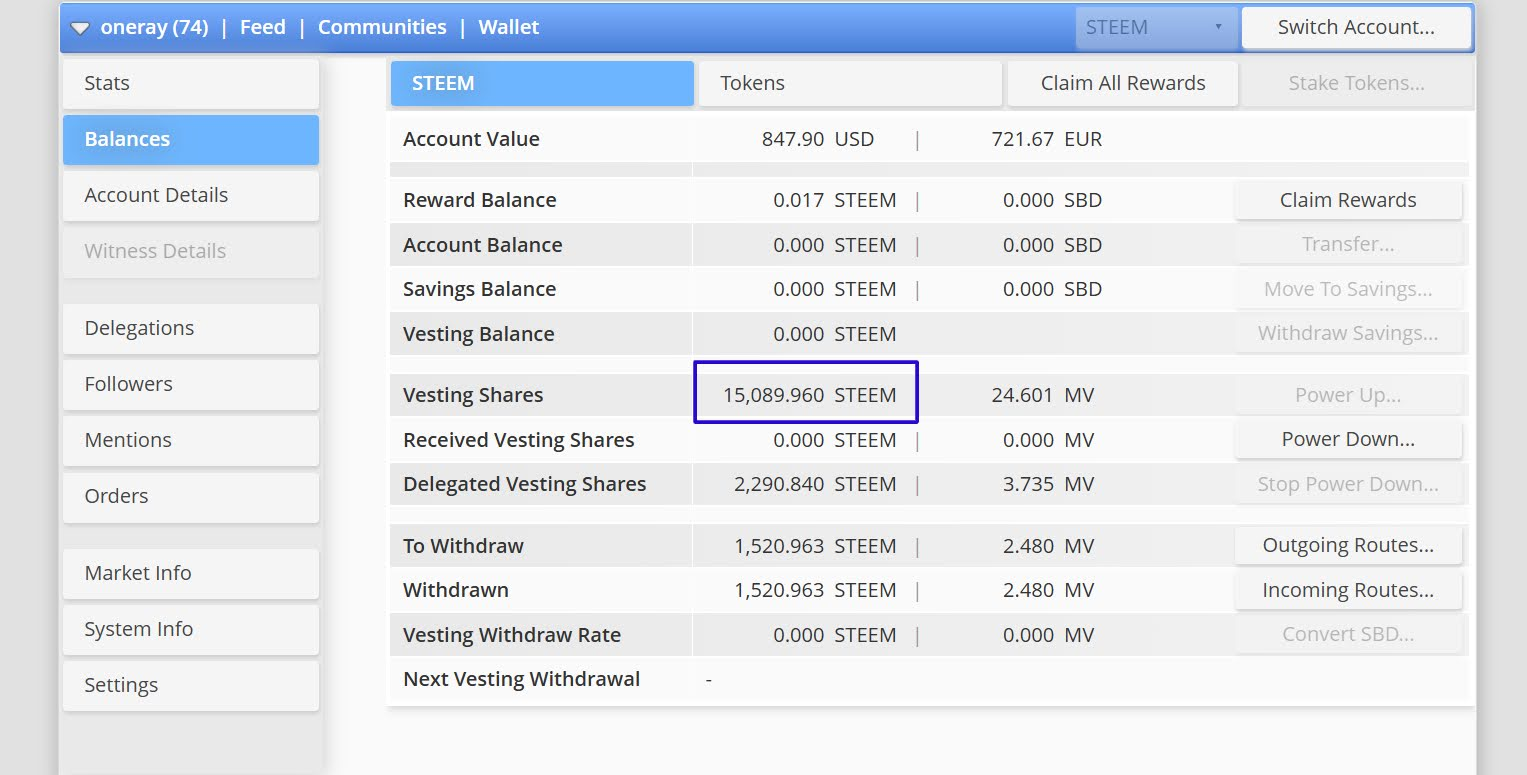This screenshot has width=1527, height=775.
Task: Open Mentions in the sidebar
Action: 191,441
